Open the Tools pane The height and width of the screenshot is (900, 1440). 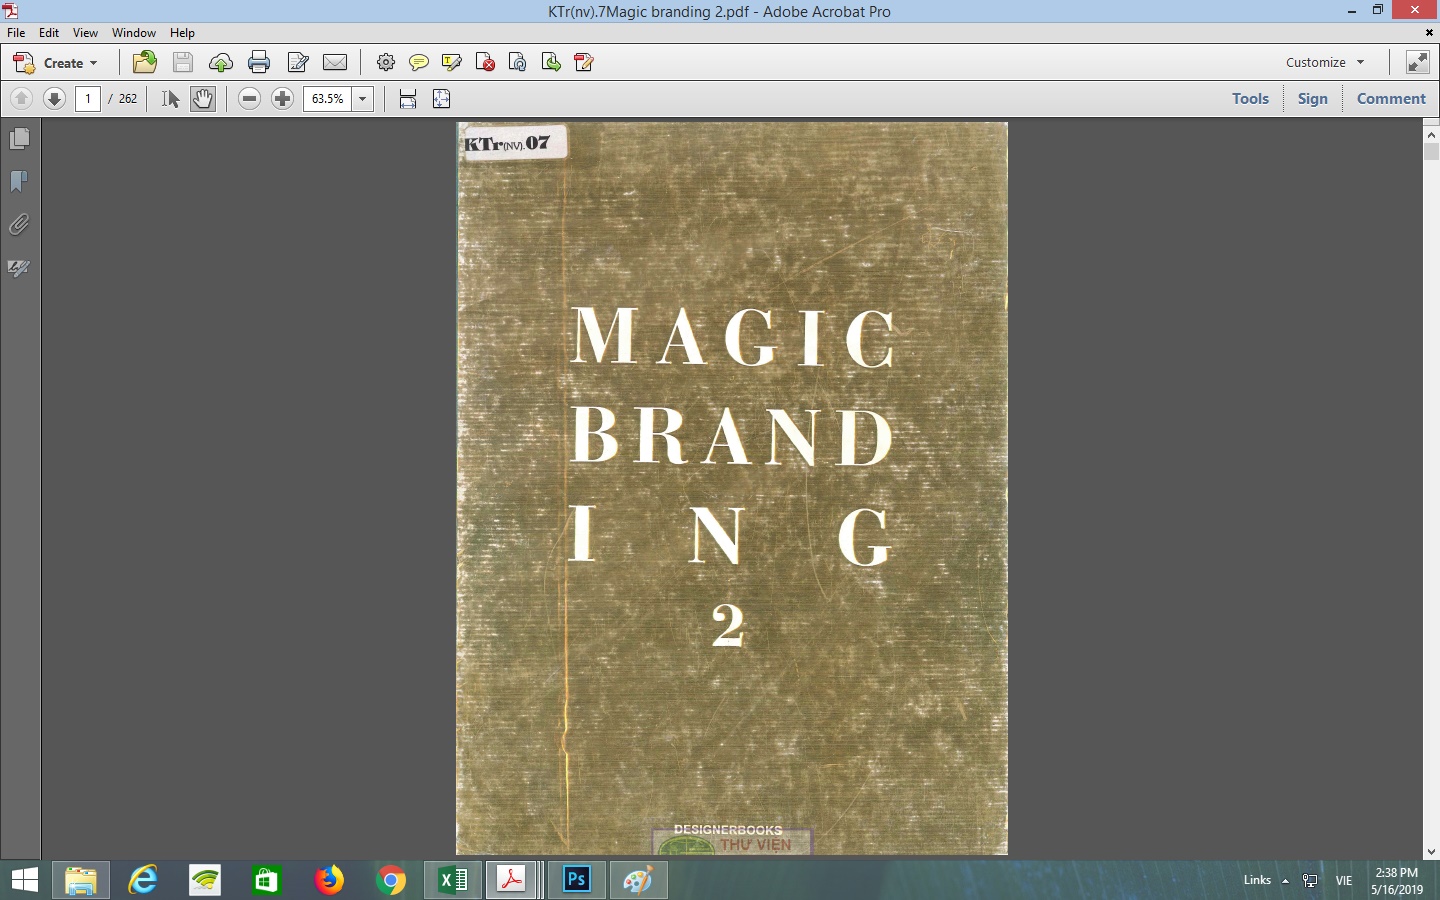coord(1250,98)
